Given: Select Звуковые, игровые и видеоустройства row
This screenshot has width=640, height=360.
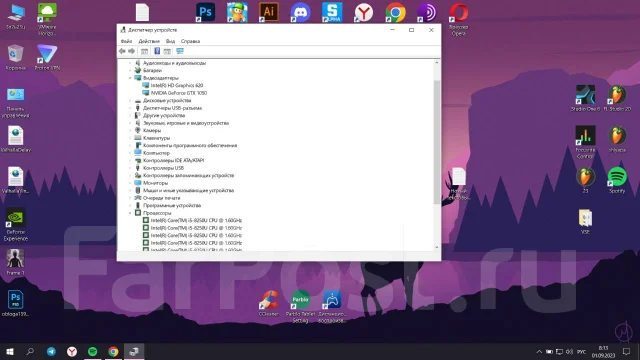Looking at the screenshot, I should click(186, 123).
